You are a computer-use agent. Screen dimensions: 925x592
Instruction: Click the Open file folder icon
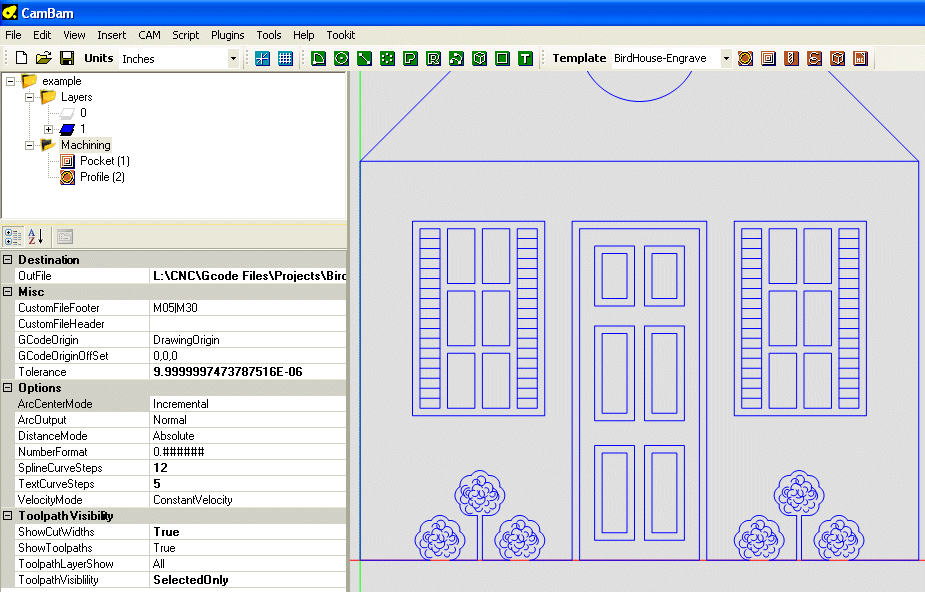point(44,59)
